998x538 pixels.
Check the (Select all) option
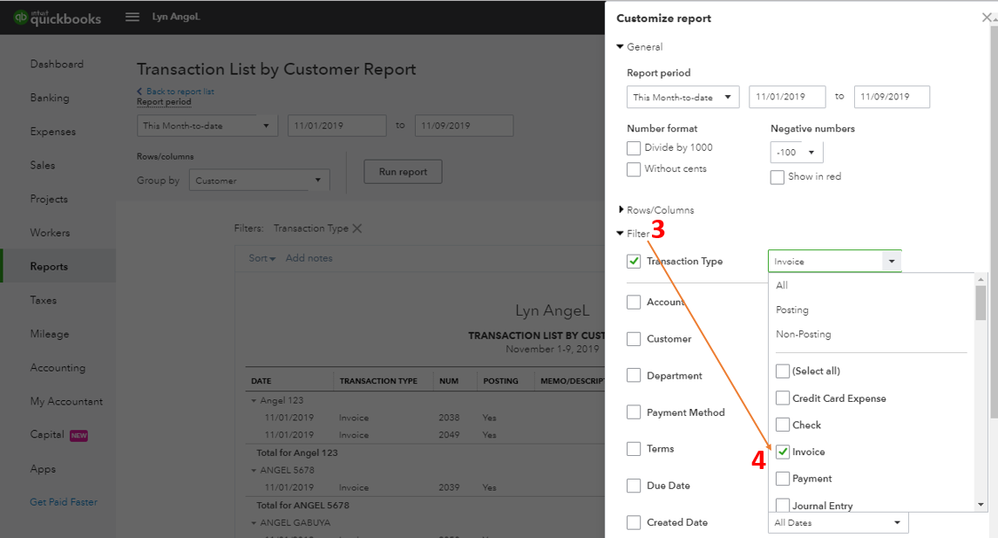pos(783,371)
